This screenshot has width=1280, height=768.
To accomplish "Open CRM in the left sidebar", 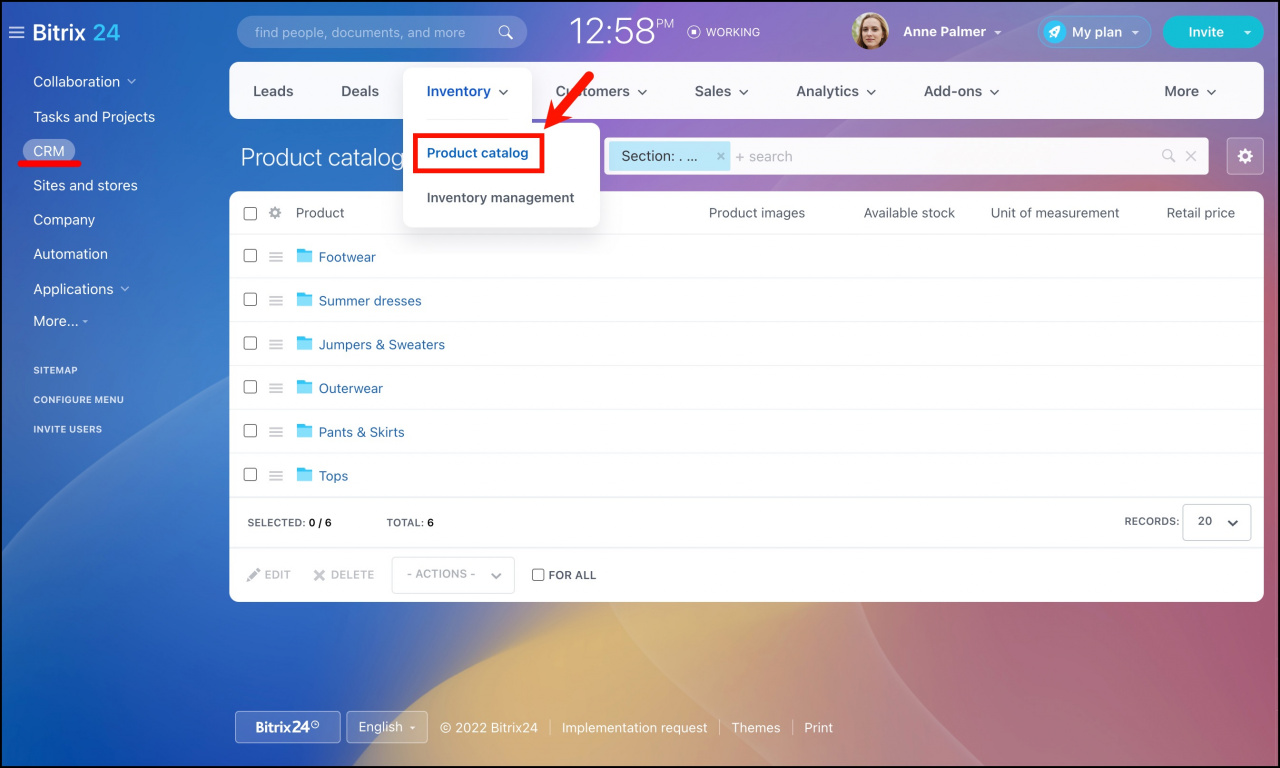I will pos(49,151).
